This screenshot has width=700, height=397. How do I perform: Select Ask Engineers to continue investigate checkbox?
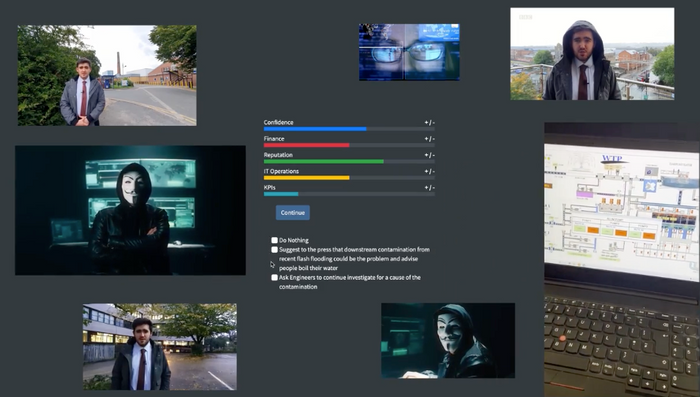point(275,277)
